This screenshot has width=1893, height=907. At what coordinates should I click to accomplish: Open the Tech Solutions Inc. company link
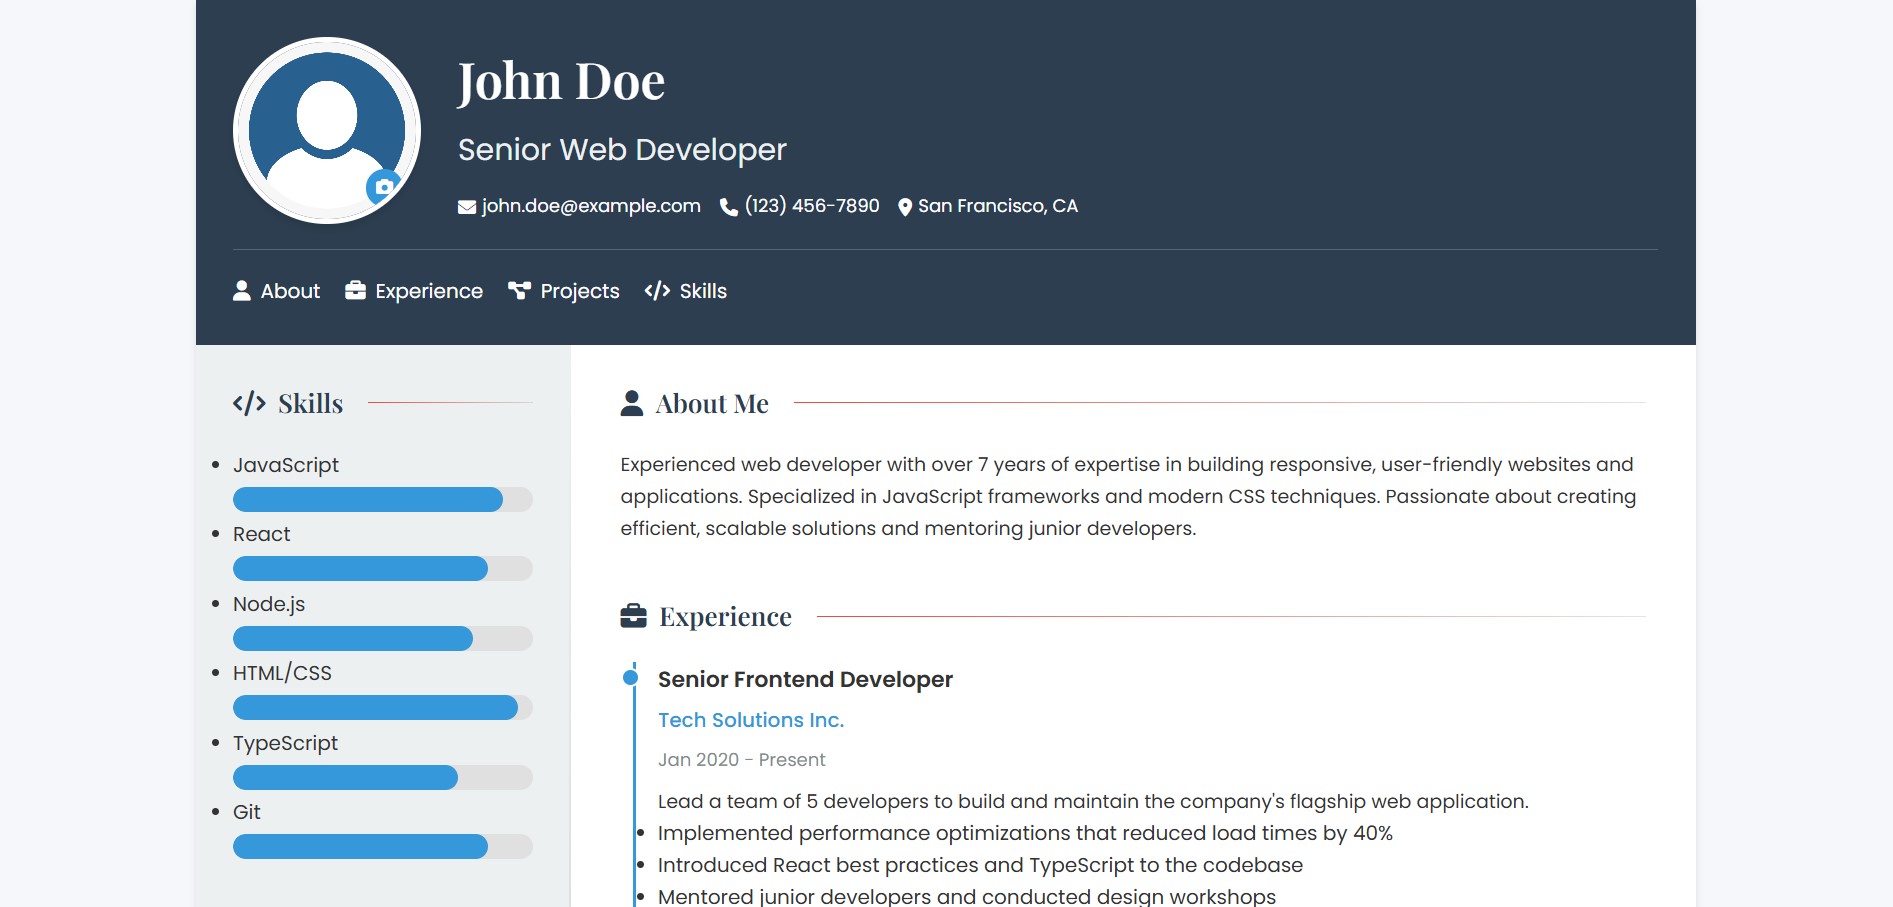(751, 720)
